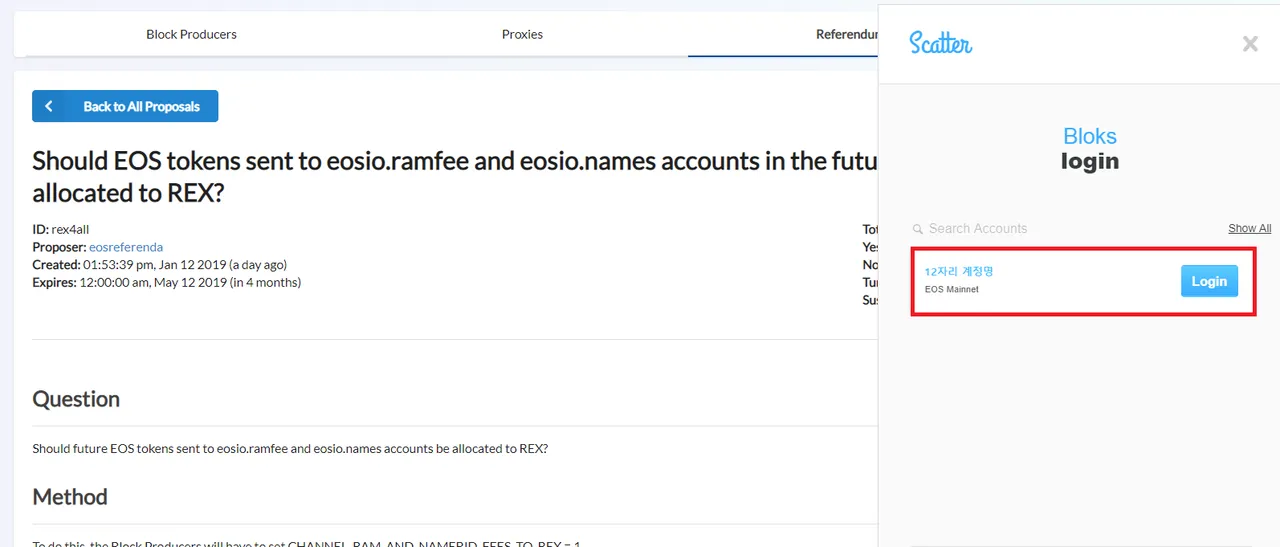Select the 12자리 계정명 account name
Screen dimensions: 1280x547
click(x=959, y=271)
